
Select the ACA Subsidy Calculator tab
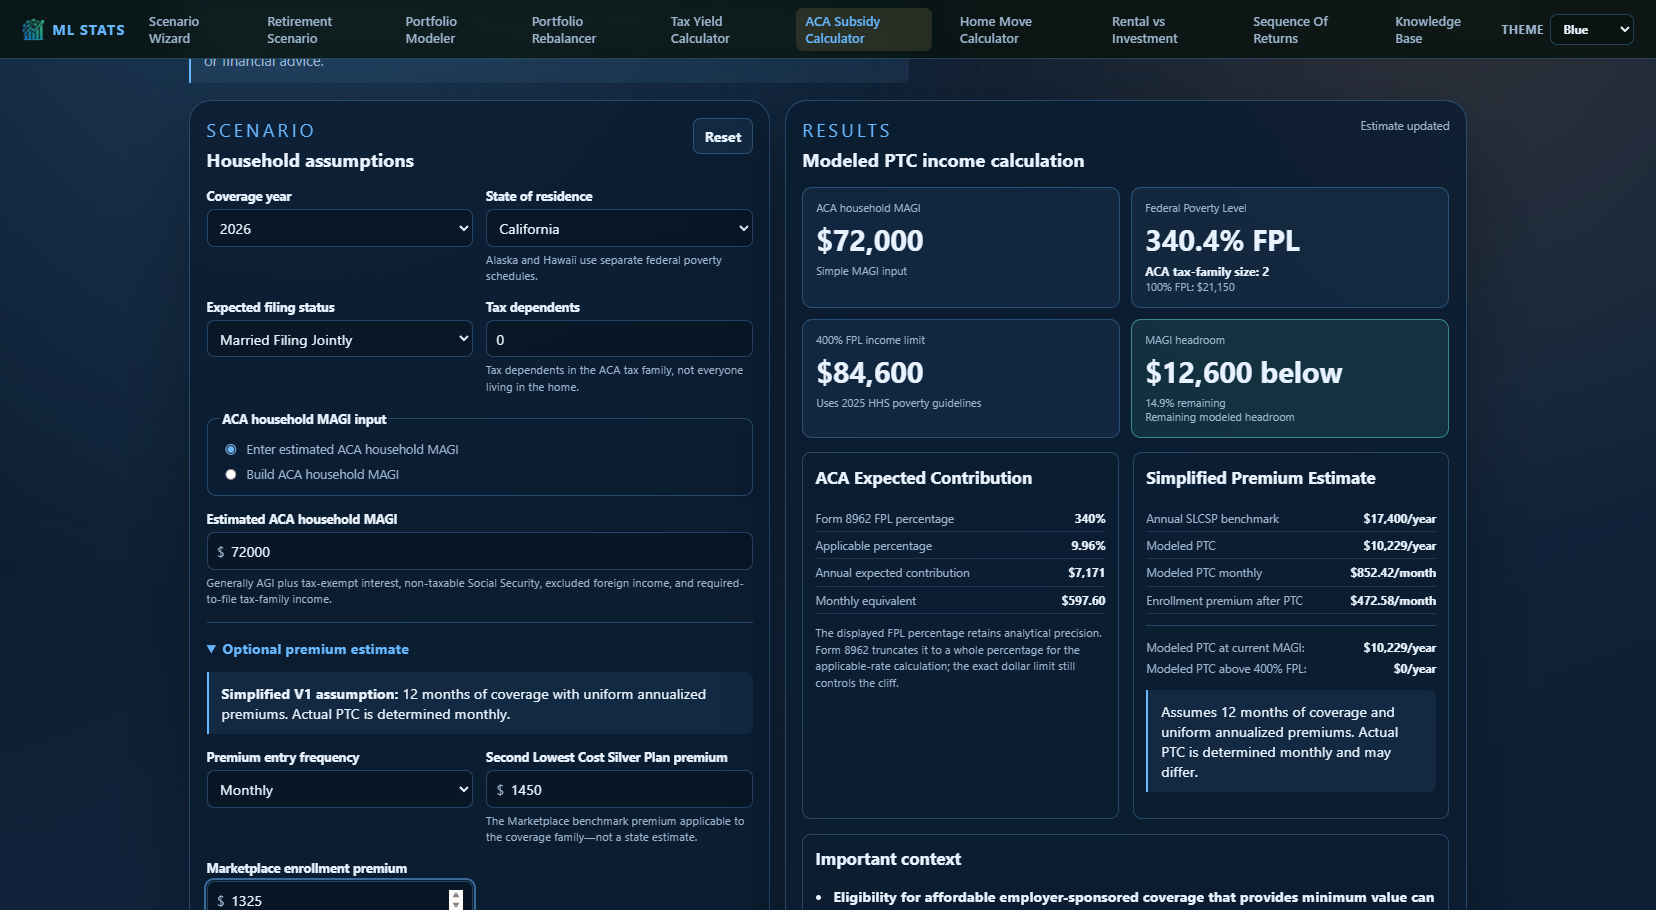(864, 30)
